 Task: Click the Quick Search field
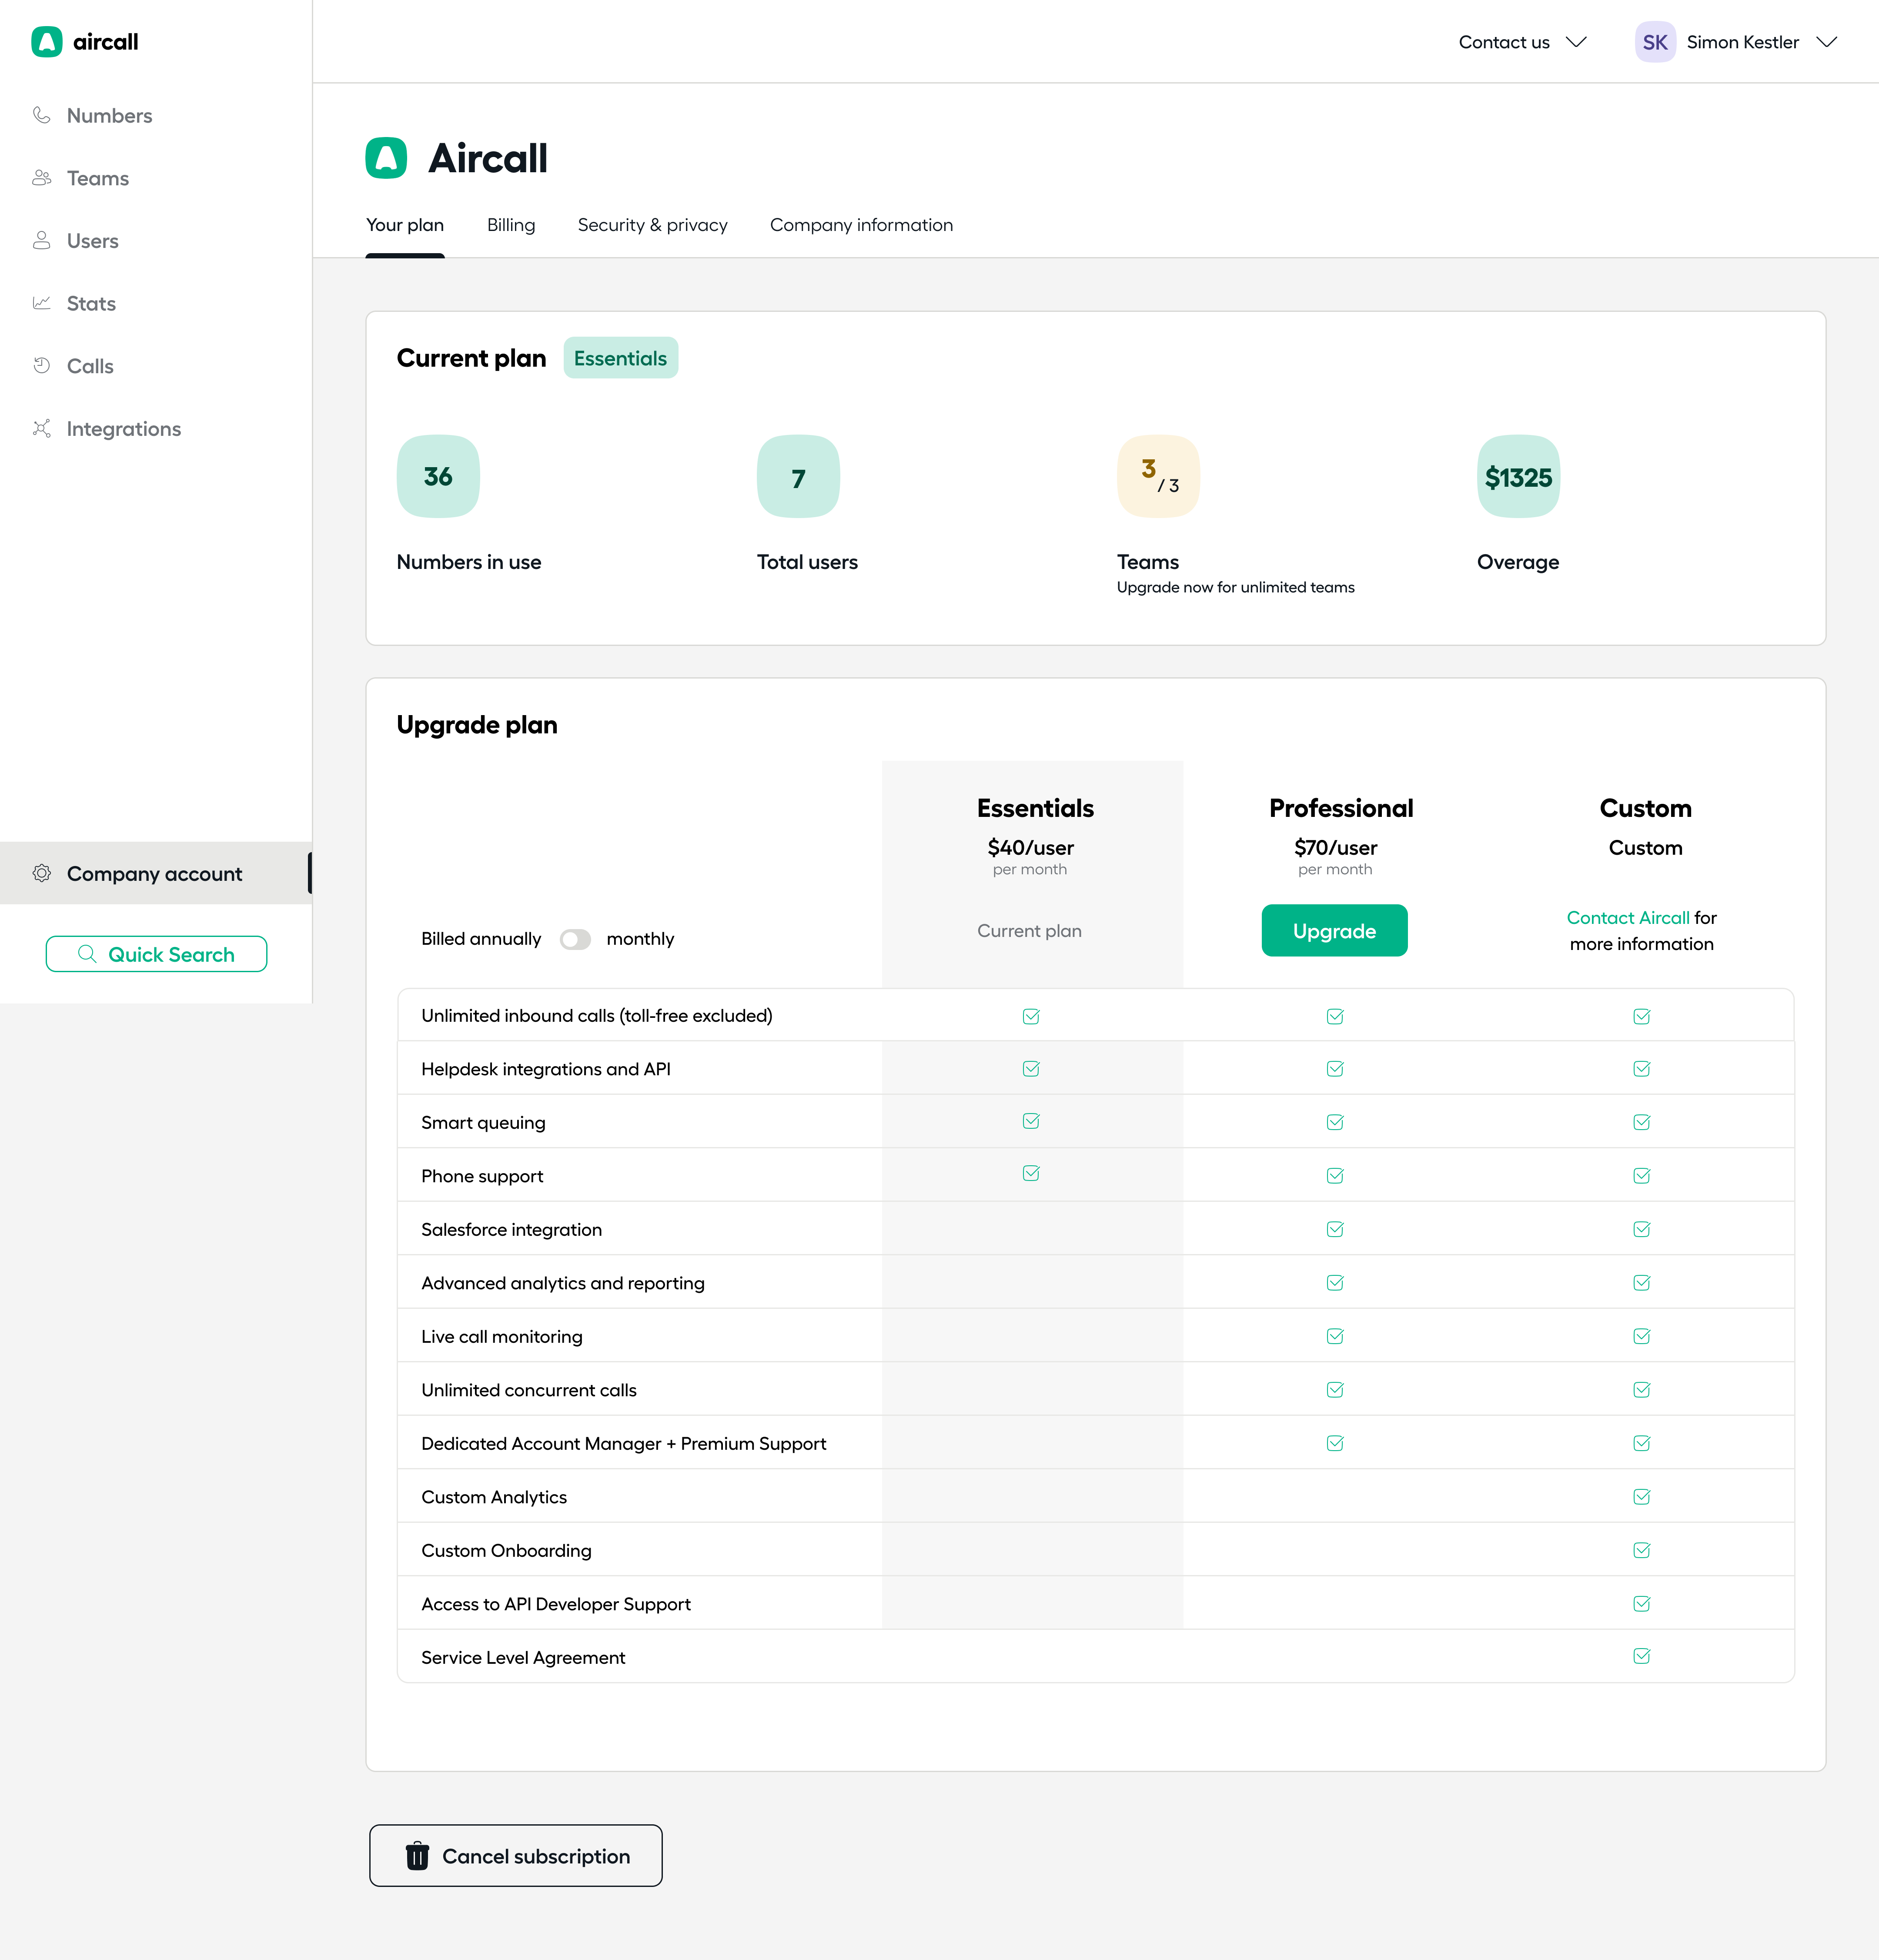(x=156, y=953)
